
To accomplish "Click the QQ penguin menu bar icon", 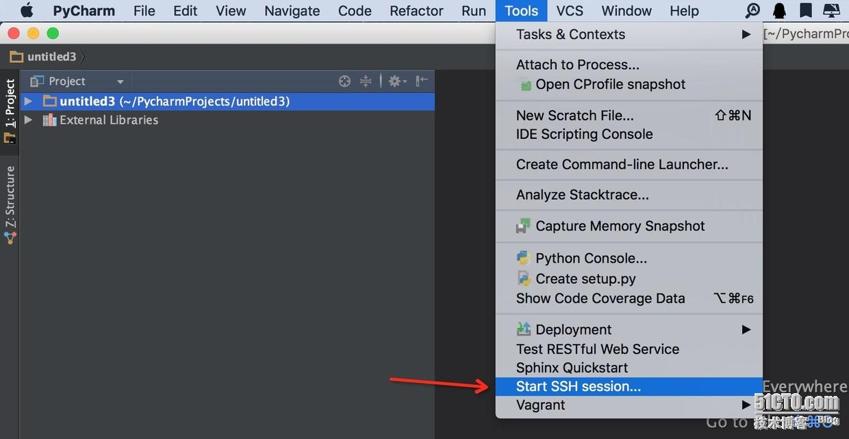I will (779, 10).
